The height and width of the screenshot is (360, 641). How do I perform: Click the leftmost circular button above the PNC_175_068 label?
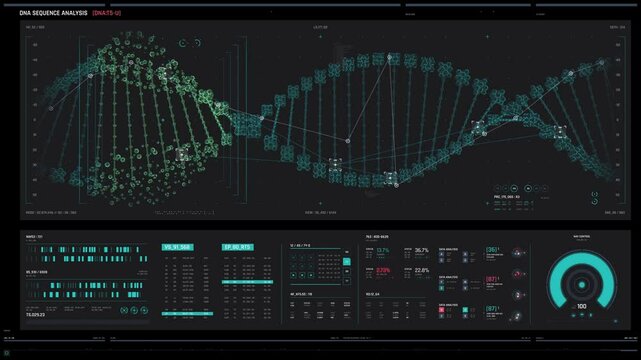pyautogui.click(x=498, y=188)
